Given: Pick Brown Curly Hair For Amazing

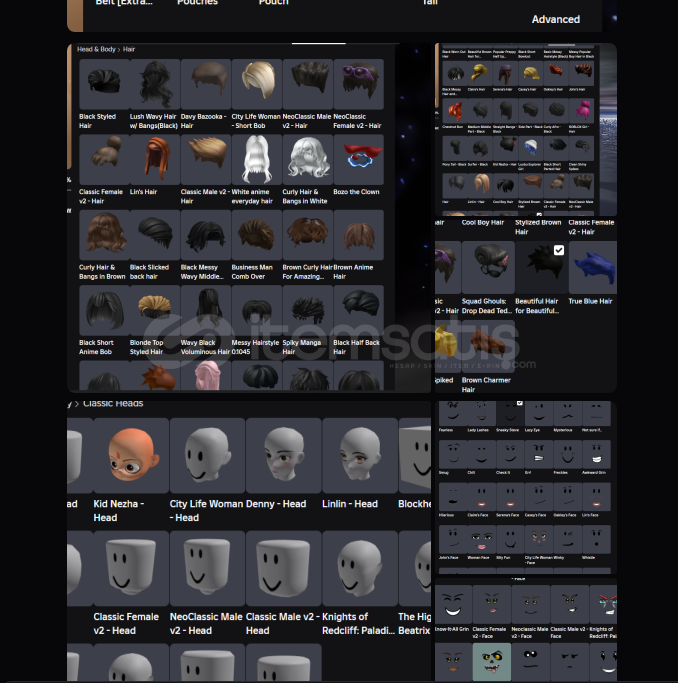Looking at the screenshot, I should tap(308, 235).
